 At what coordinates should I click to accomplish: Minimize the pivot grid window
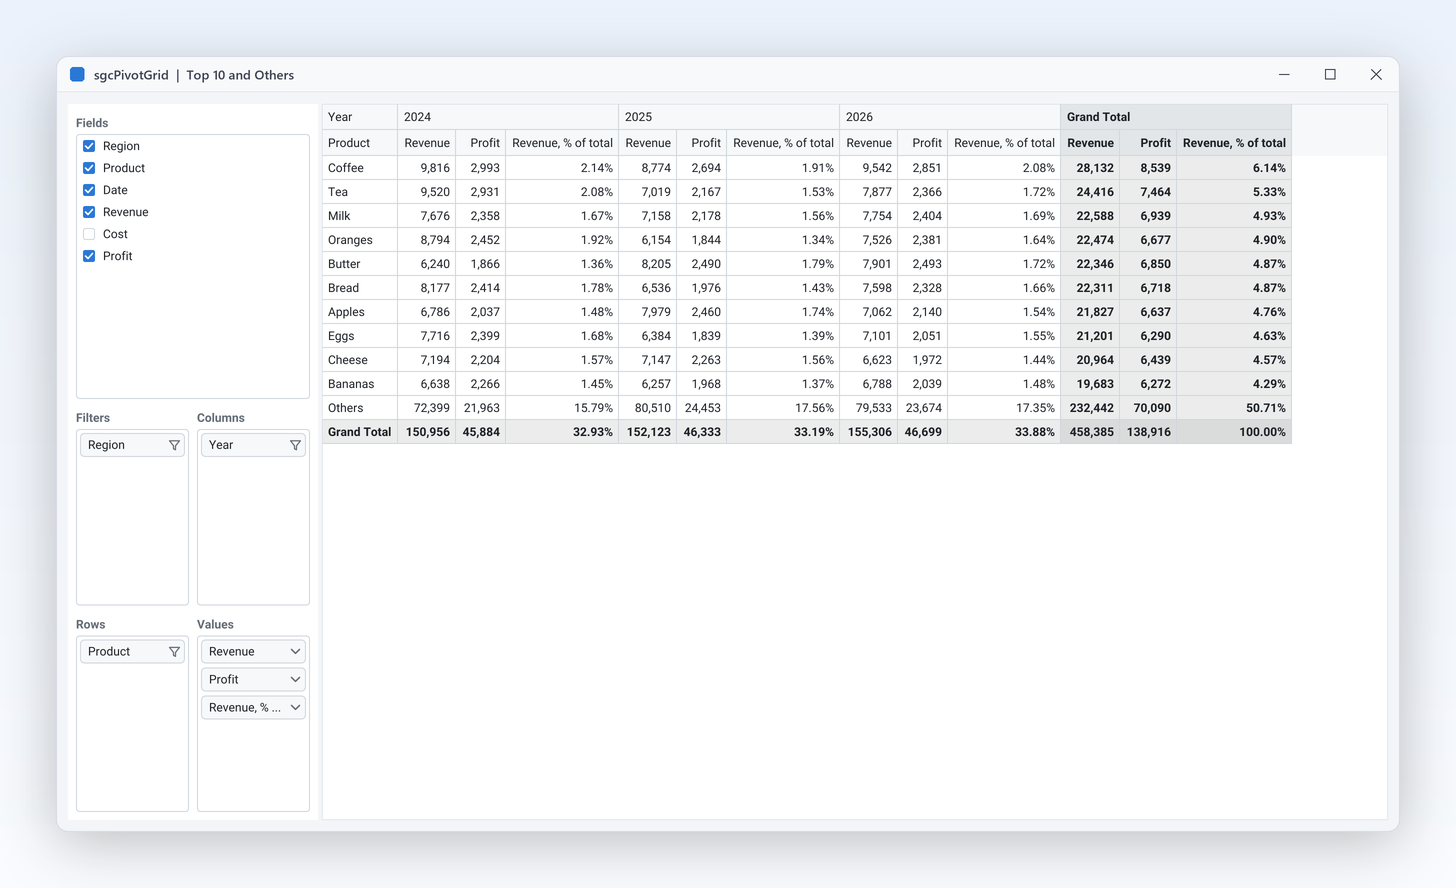[x=1284, y=74]
